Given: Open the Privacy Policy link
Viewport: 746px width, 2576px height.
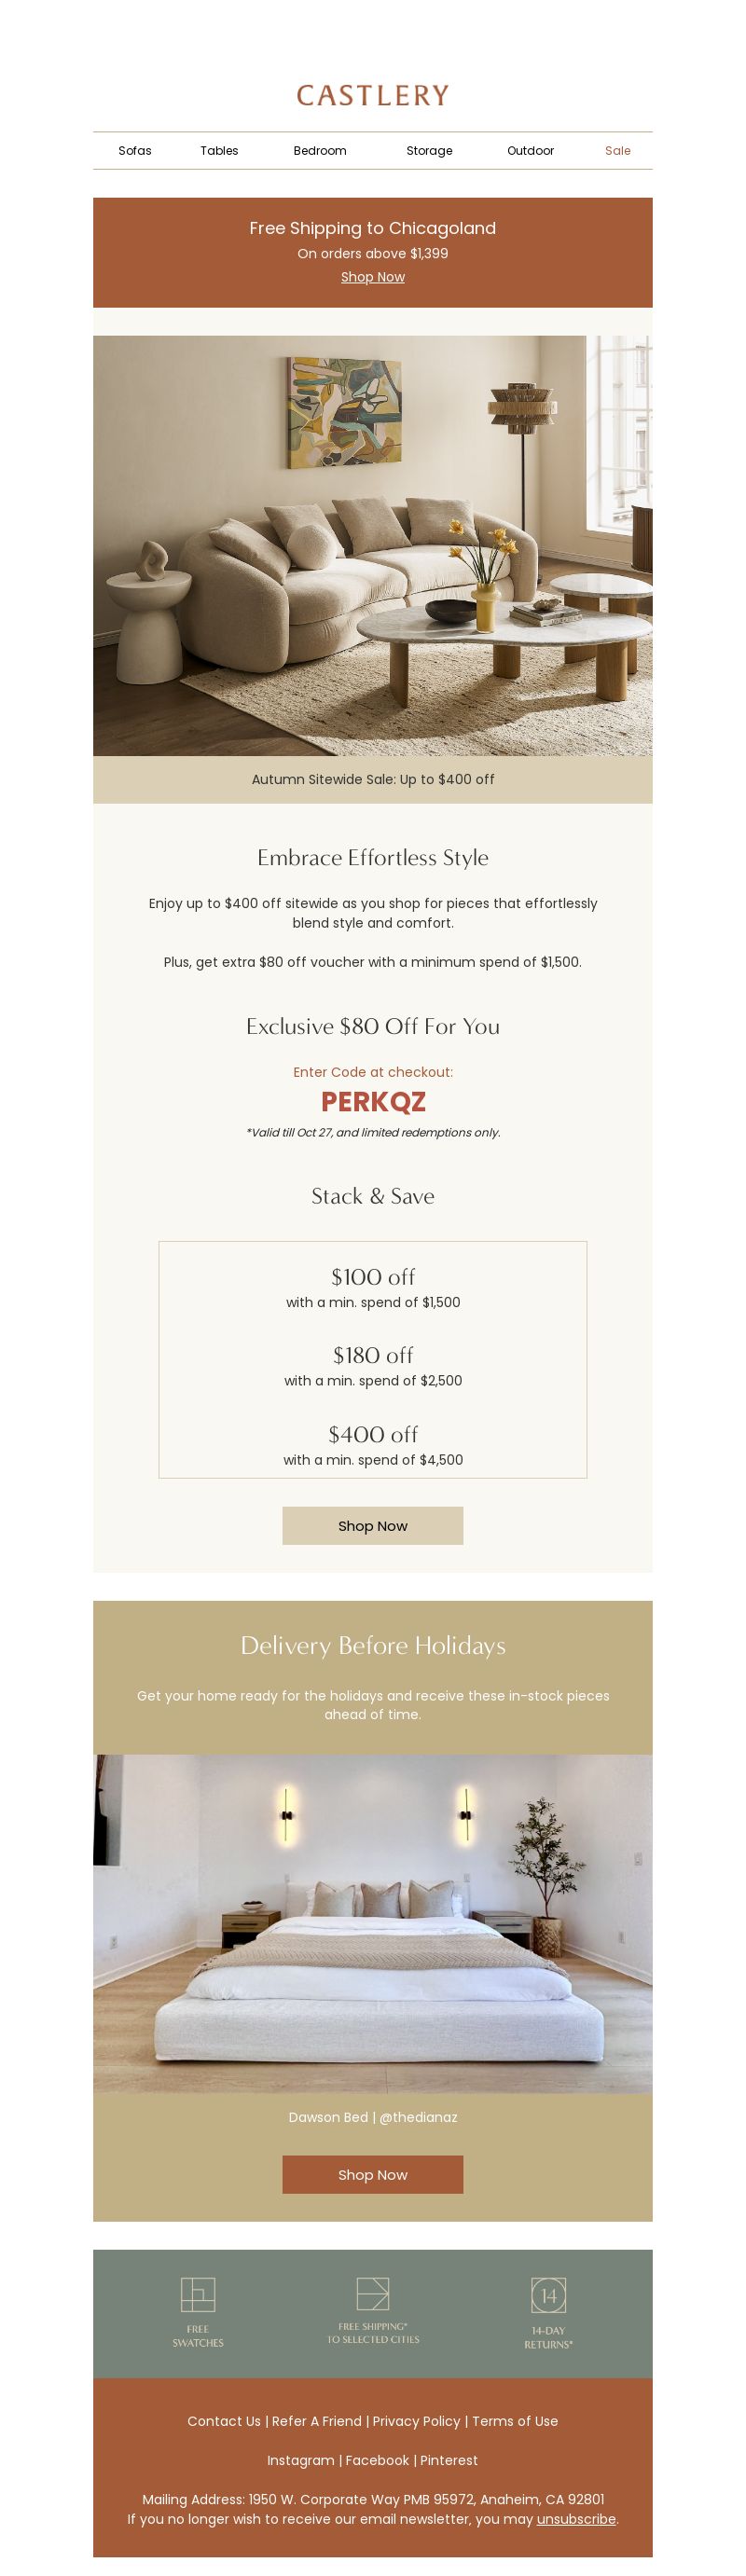Looking at the screenshot, I should 417,2420.
